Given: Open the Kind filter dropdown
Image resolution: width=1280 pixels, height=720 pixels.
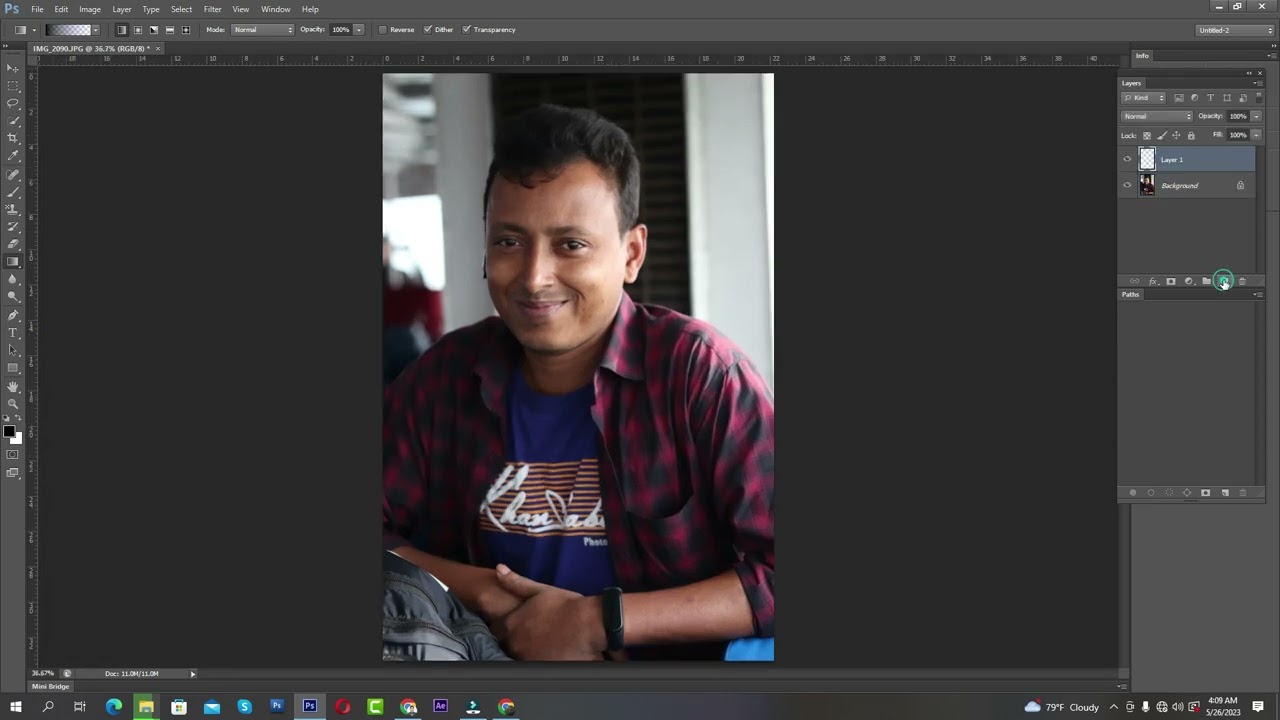Looking at the screenshot, I should [1144, 98].
